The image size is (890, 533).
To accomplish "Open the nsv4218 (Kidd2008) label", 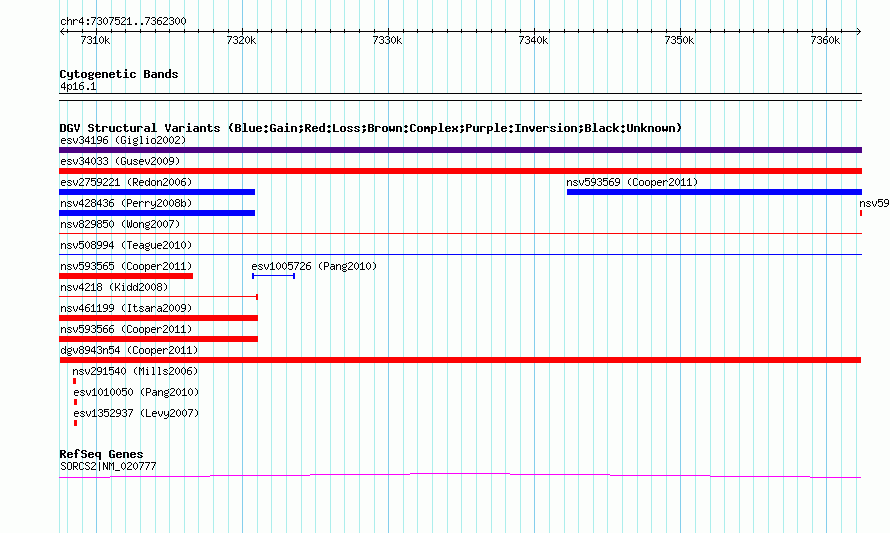I will pos(114,287).
